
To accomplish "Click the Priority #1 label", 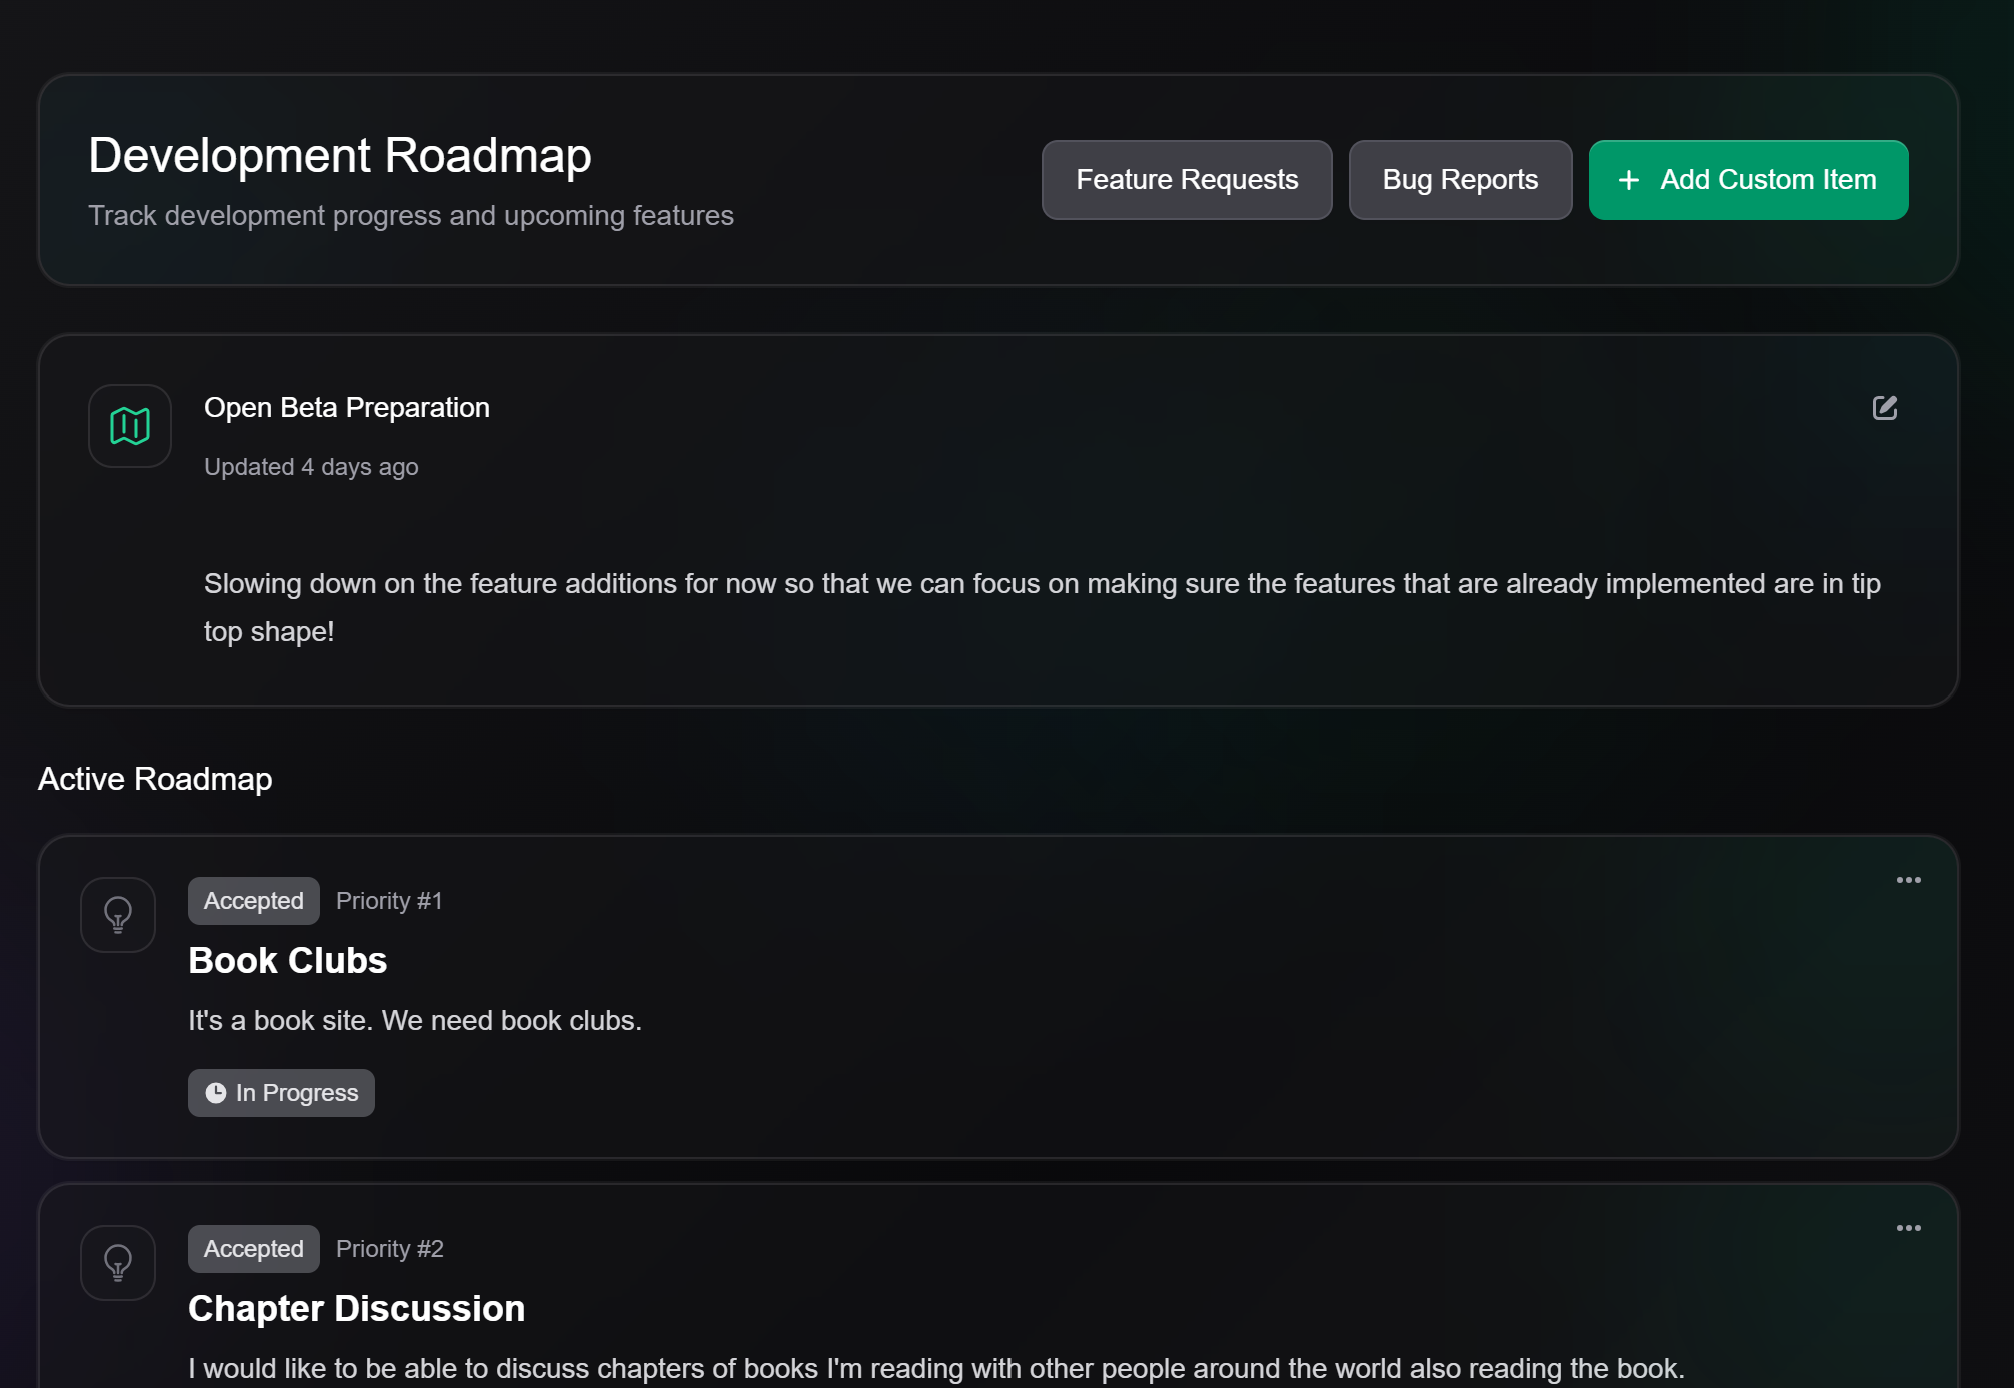I will coord(389,901).
